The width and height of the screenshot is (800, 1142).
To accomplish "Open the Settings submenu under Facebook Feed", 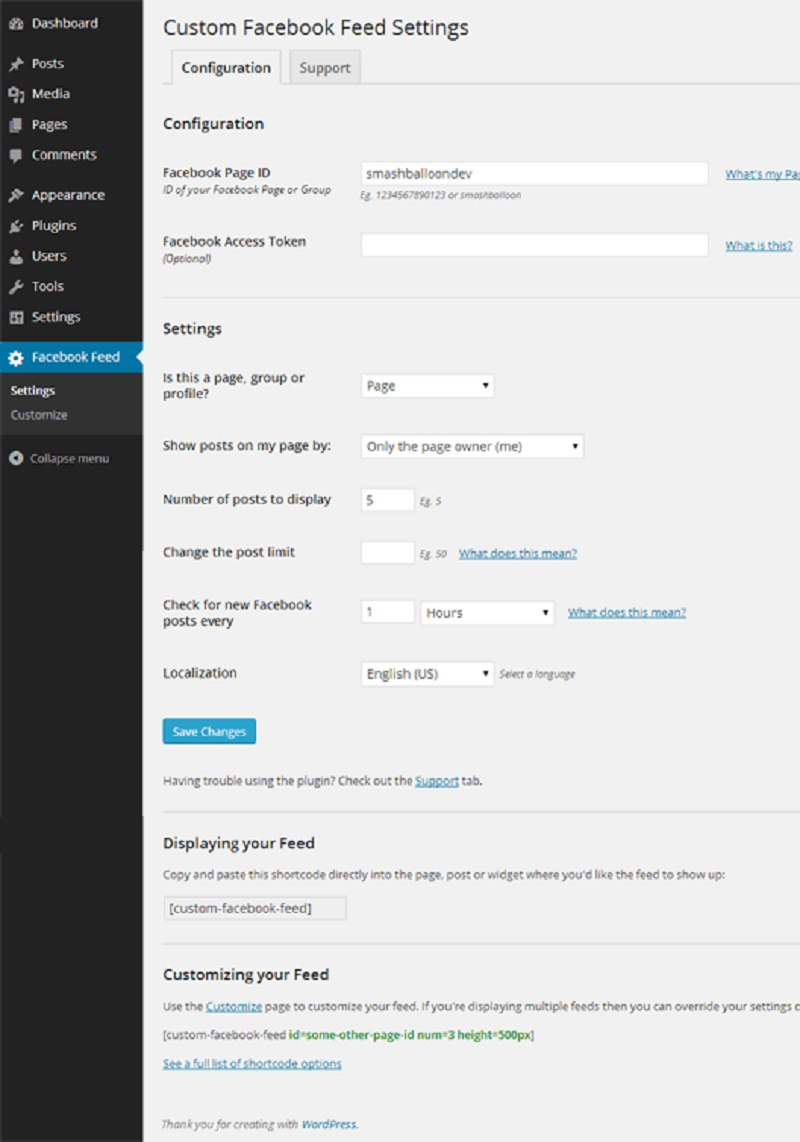I will point(33,391).
